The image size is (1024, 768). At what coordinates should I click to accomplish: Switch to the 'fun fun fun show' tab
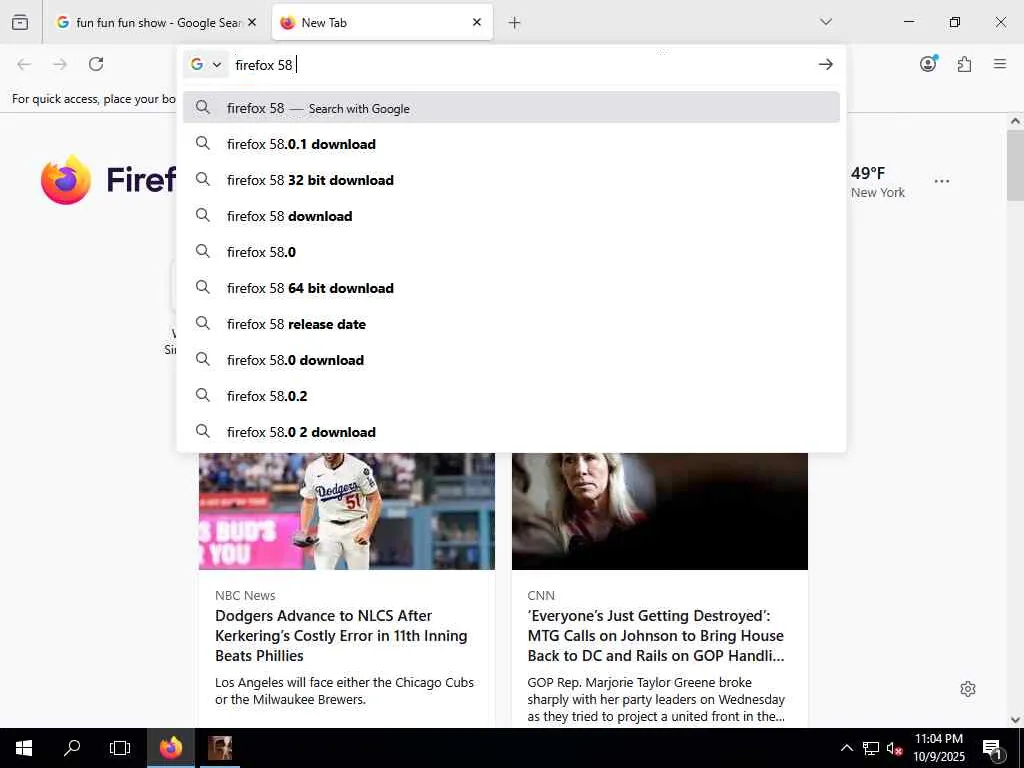point(157,22)
